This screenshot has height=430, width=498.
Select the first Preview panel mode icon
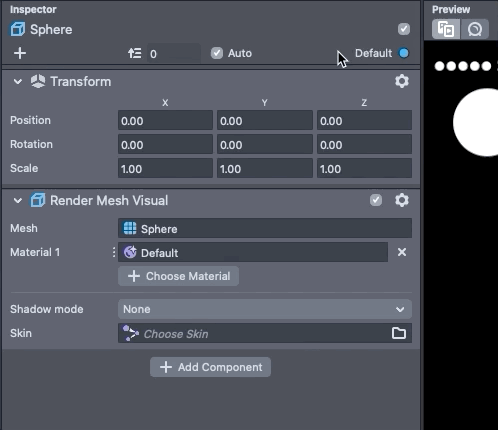click(446, 29)
